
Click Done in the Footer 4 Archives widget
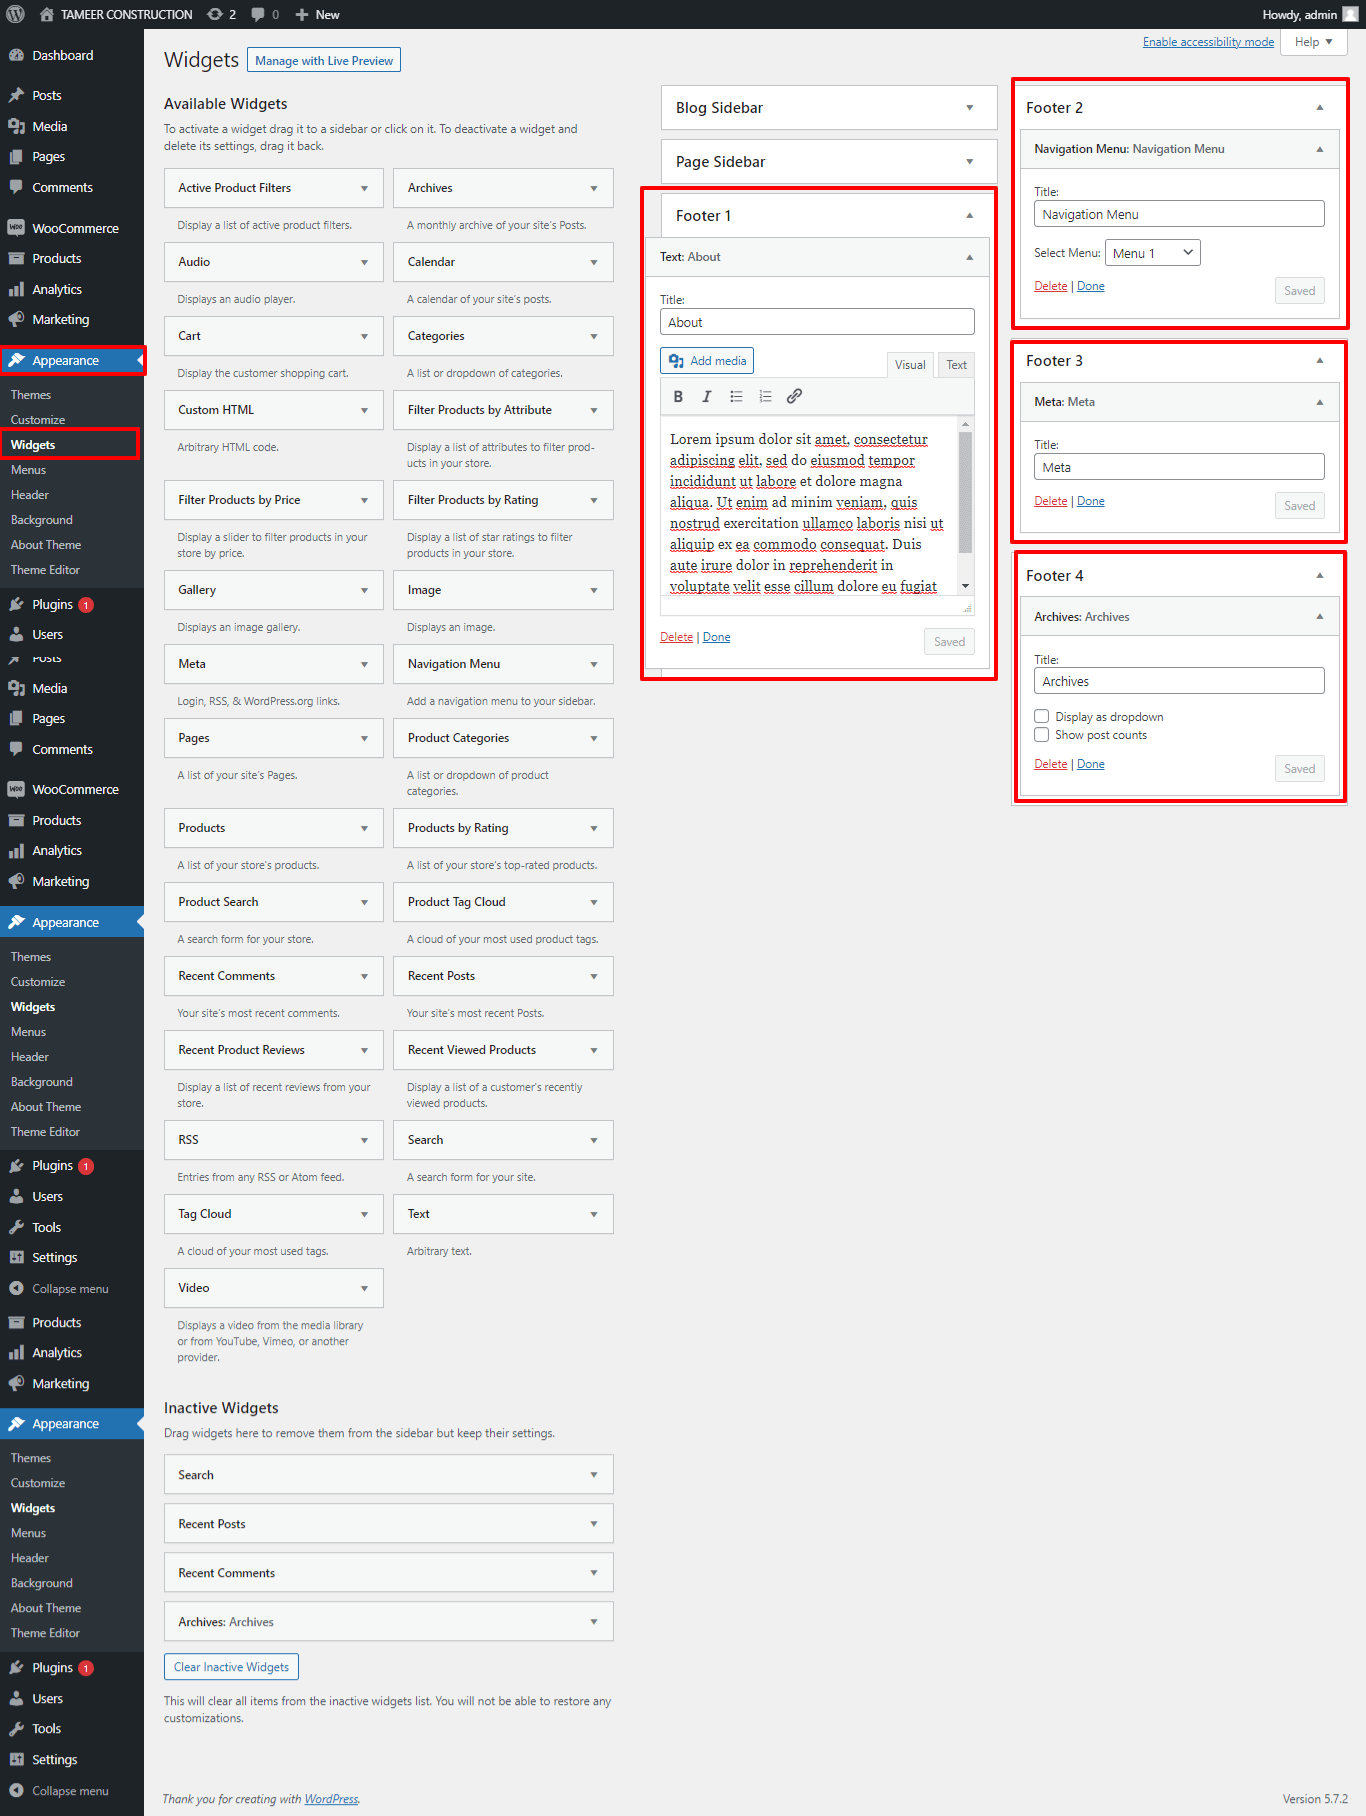click(x=1090, y=764)
